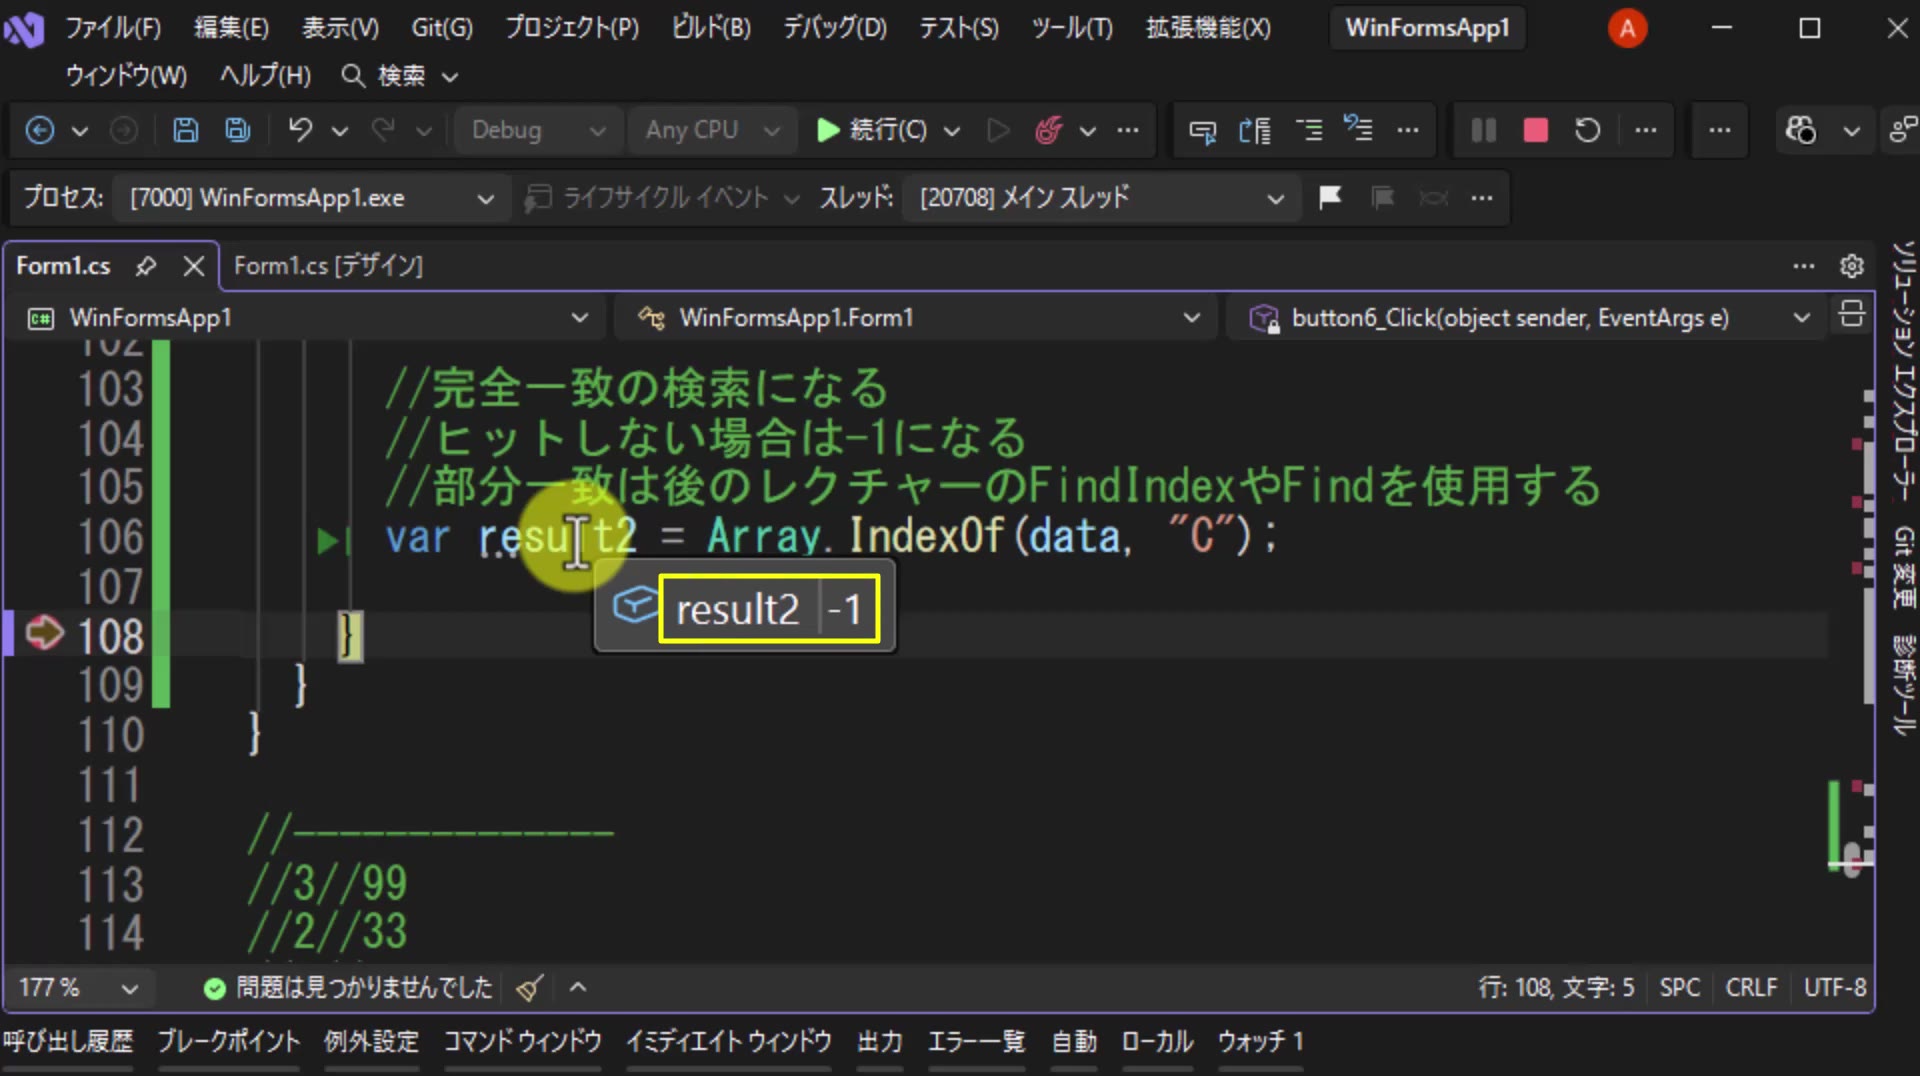Click the 問題は見つかりませんでした status
This screenshot has height=1076, width=1920.
348,988
